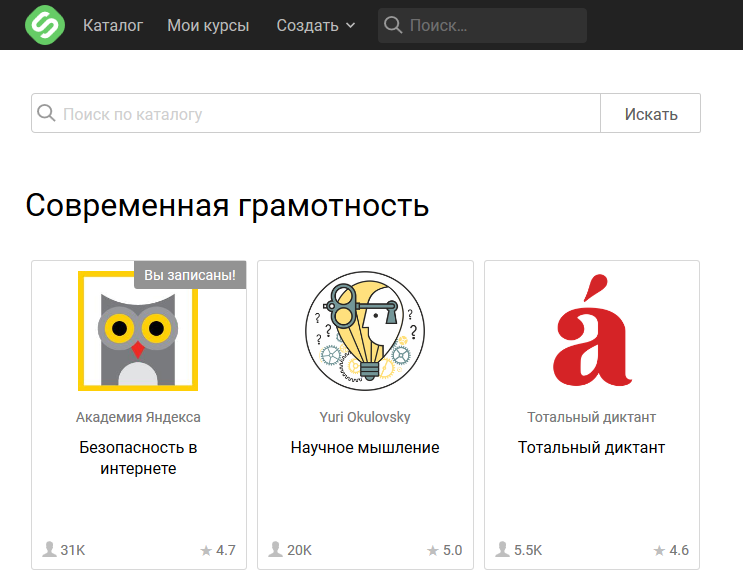Click the magnifier icon in top search

pyautogui.click(x=393, y=25)
